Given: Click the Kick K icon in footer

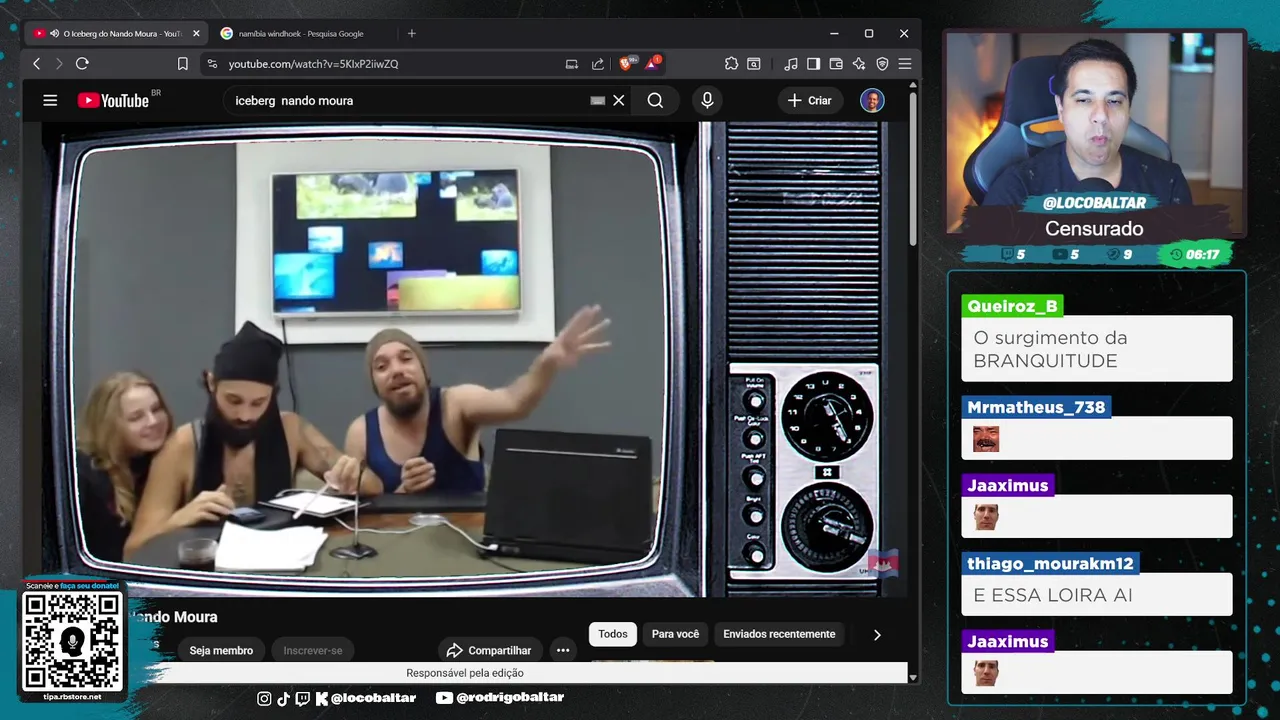Looking at the screenshot, I should [x=321, y=698].
